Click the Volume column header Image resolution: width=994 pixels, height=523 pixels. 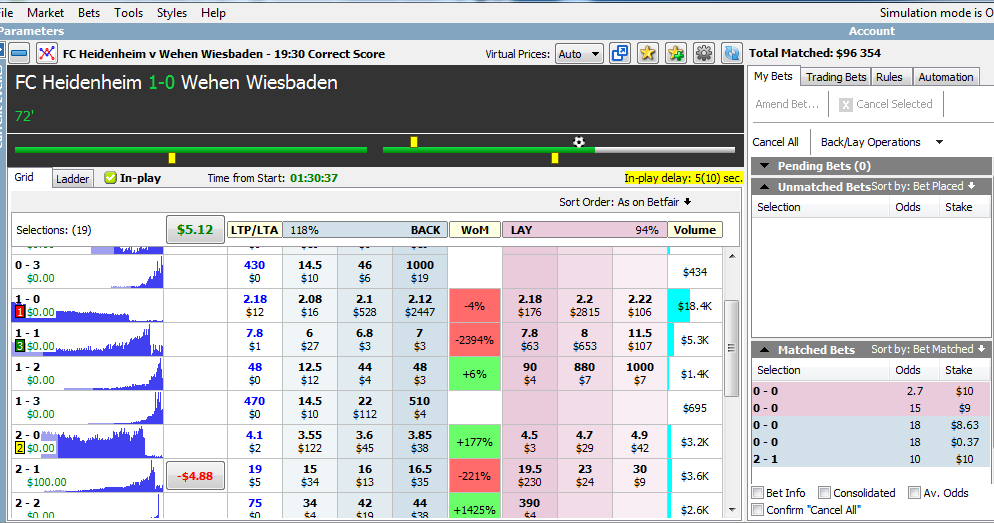coord(695,230)
